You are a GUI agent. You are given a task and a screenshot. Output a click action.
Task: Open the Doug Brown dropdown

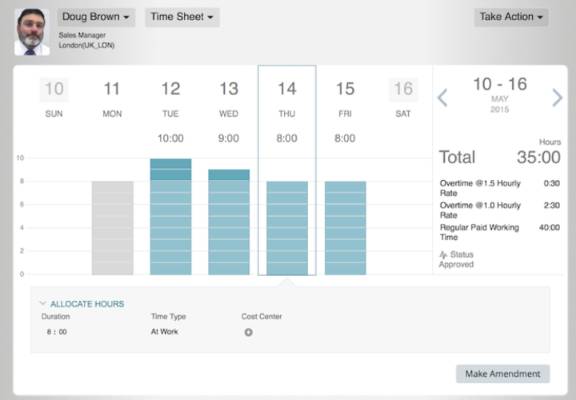pyautogui.click(x=96, y=17)
